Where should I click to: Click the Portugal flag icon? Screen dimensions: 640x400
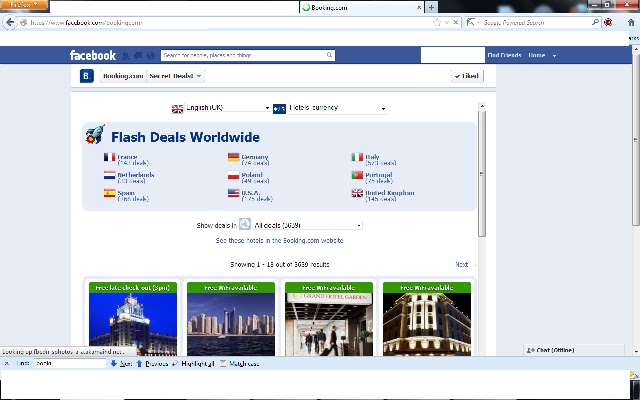point(357,175)
